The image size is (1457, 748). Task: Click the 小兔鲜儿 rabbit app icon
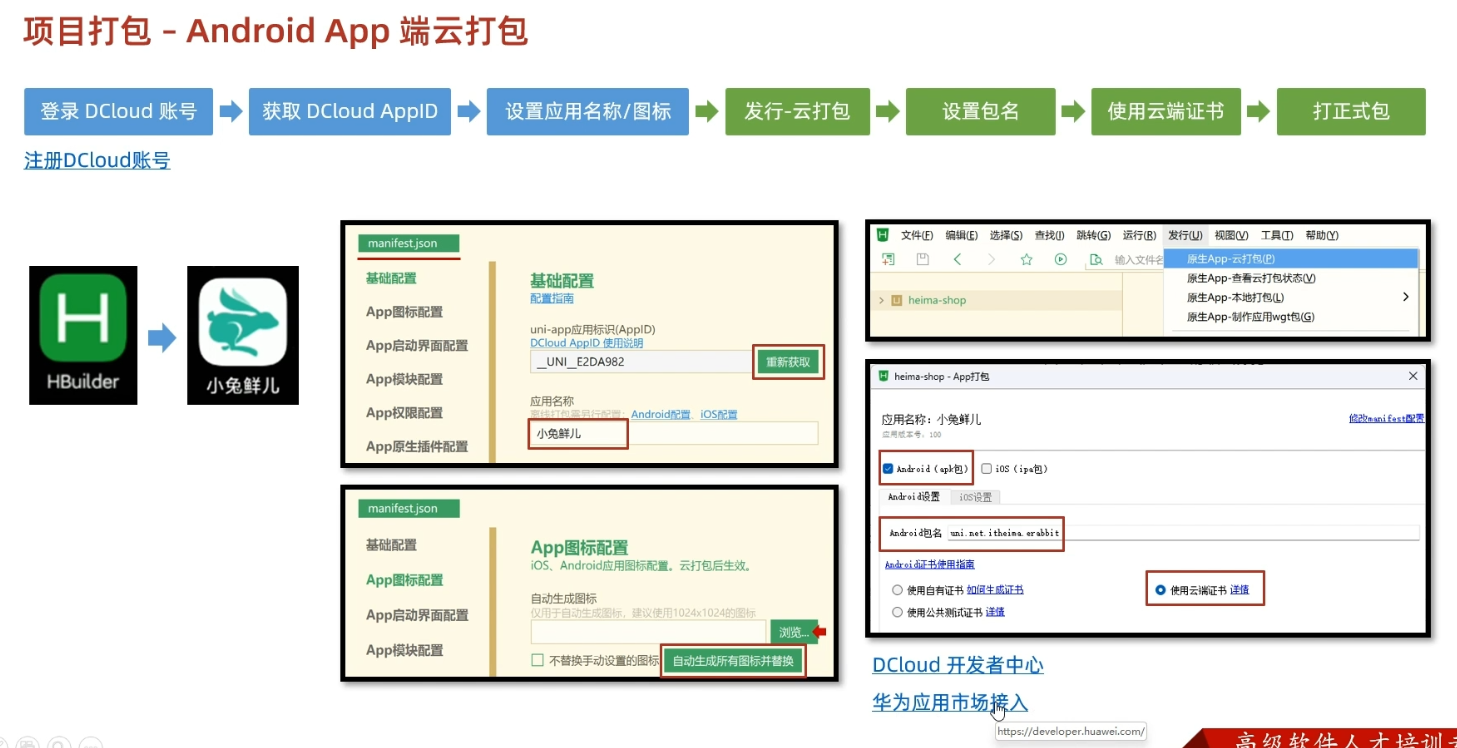243,335
